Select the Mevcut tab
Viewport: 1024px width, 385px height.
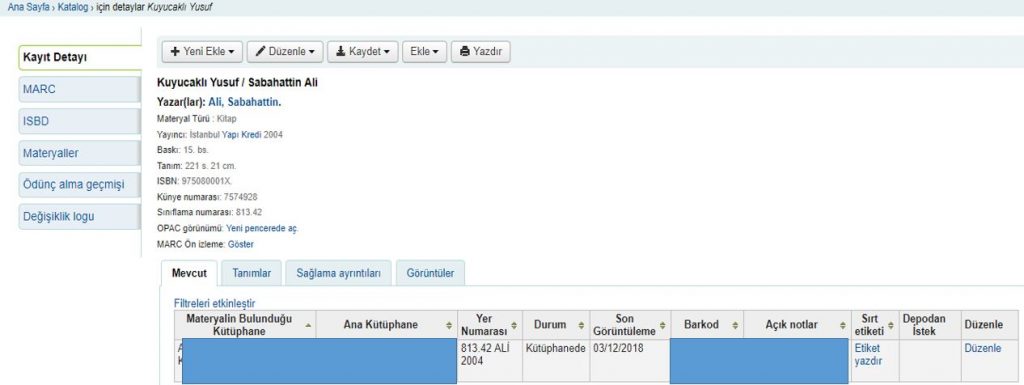[x=189, y=273]
